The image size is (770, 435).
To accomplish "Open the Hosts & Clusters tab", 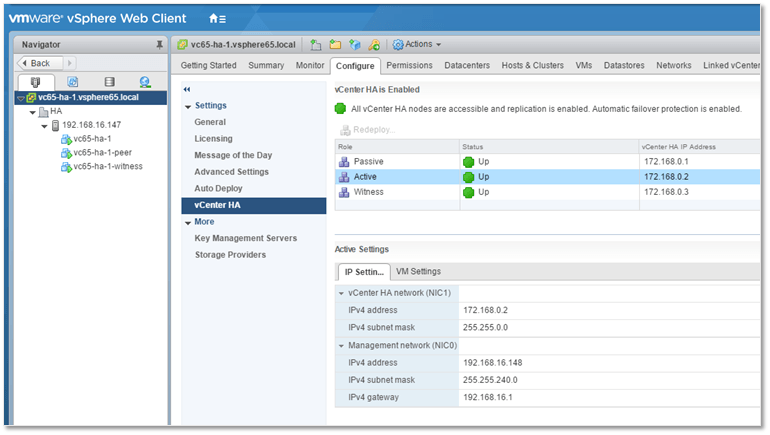I will tap(532, 65).
